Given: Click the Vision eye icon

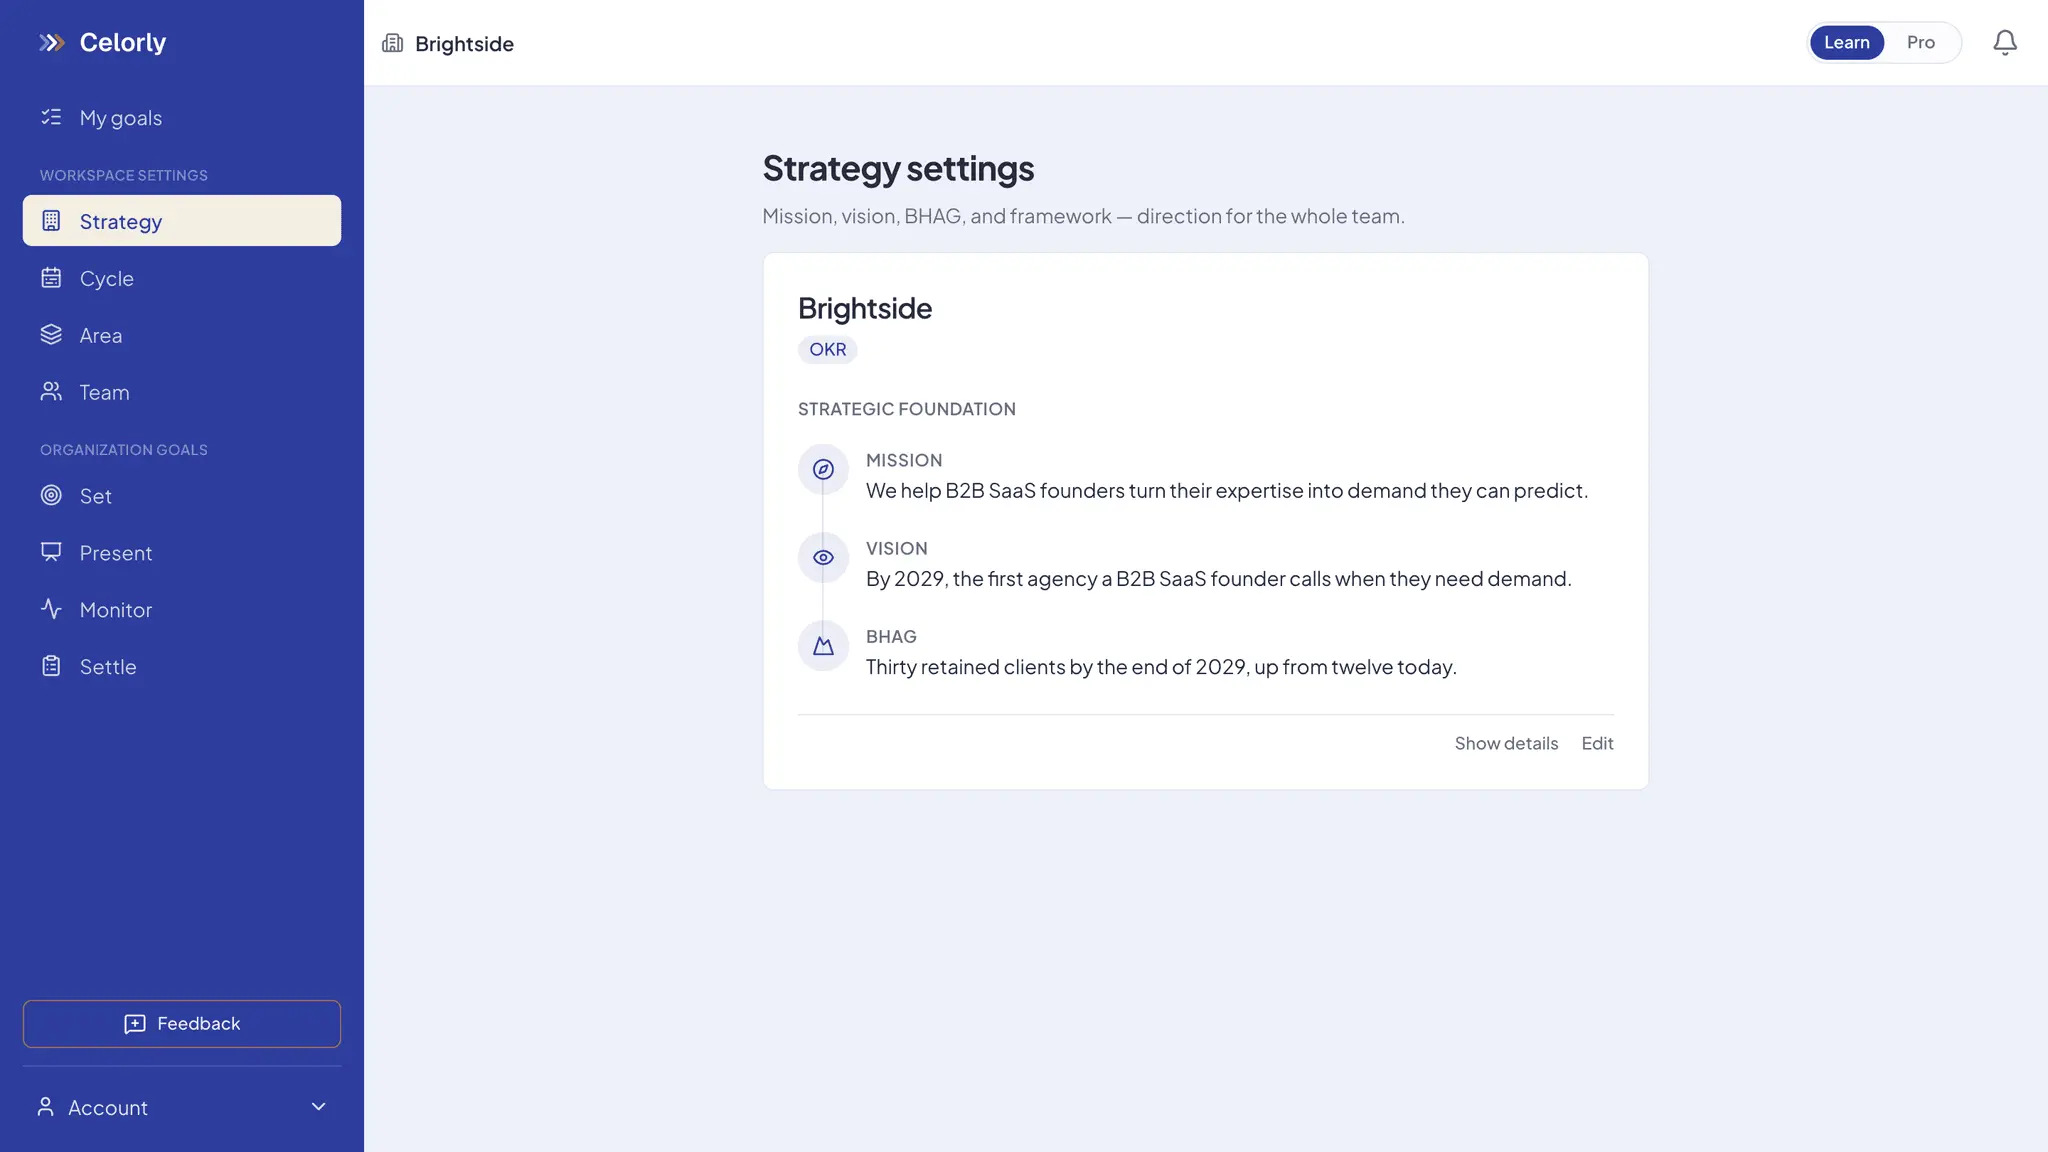Looking at the screenshot, I should (823, 557).
